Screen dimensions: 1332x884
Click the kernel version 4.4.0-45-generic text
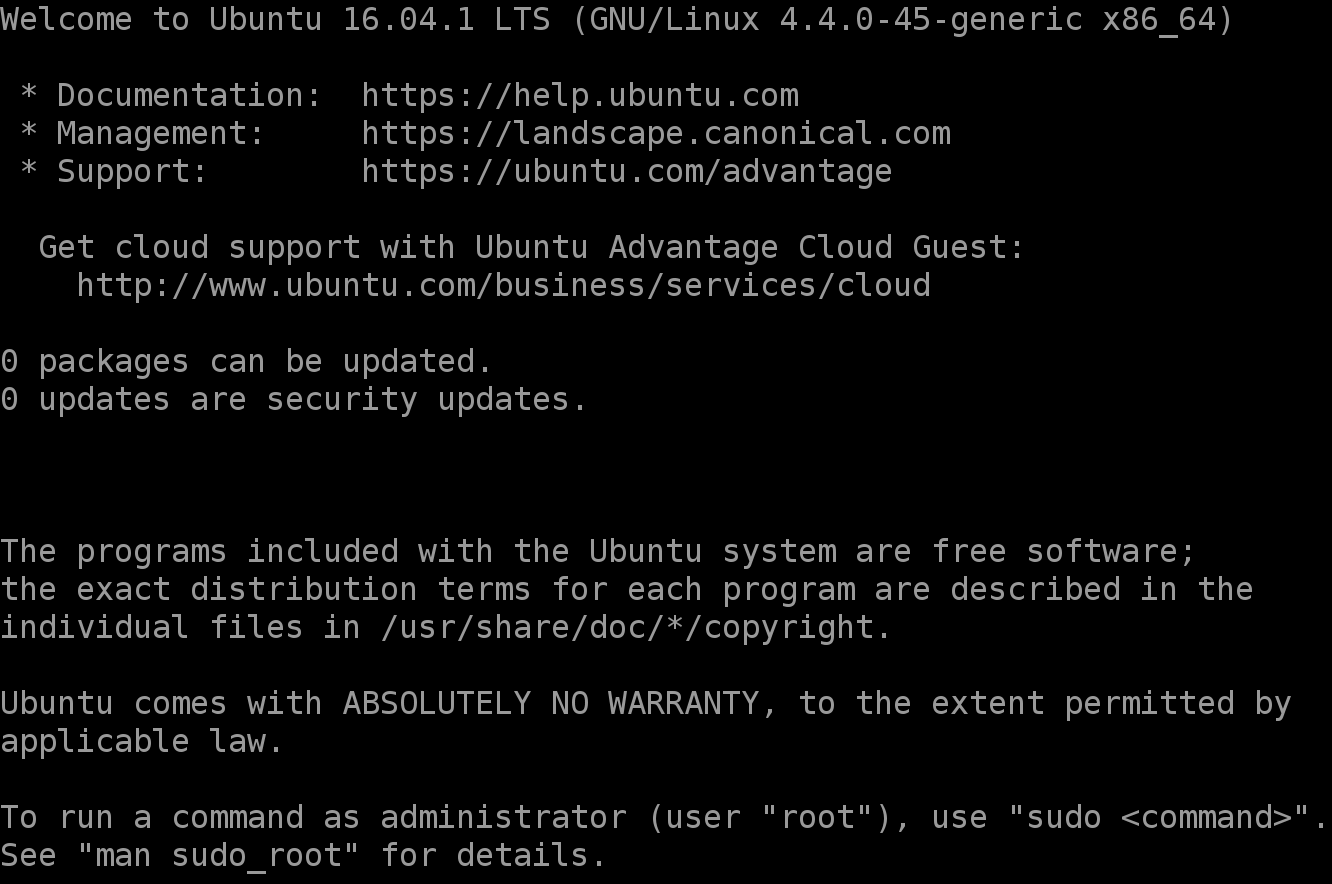(931, 20)
